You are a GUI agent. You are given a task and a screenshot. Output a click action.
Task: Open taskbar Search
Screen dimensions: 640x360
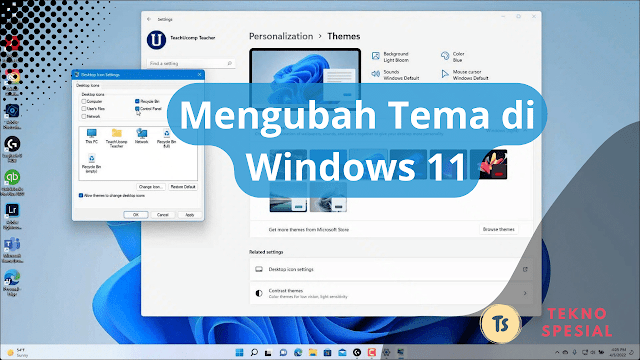(254, 352)
